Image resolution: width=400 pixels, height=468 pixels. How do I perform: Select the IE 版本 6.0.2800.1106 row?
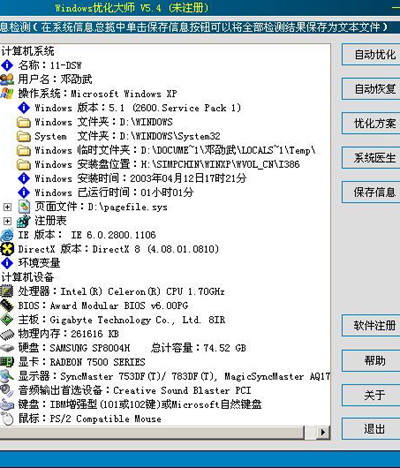[x=87, y=235]
